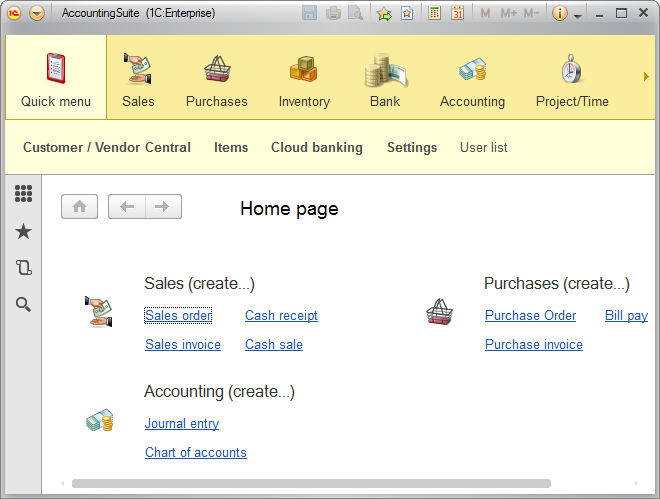Click the 1C logo icon in title bar
This screenshot has width=660, height=499.
pyautogui.click(x=13, y=13)
